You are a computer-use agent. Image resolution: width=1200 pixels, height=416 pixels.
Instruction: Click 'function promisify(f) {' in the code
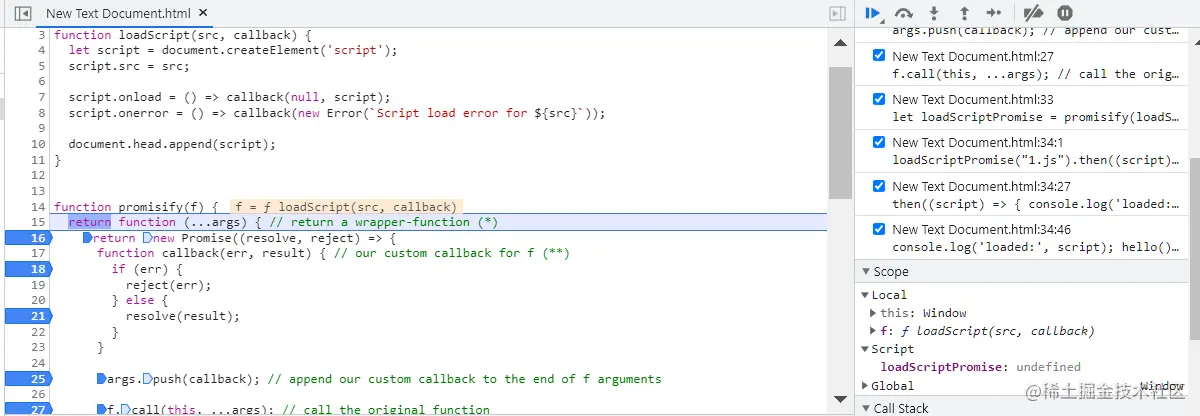pyautogui.click(x=136, y=207)
